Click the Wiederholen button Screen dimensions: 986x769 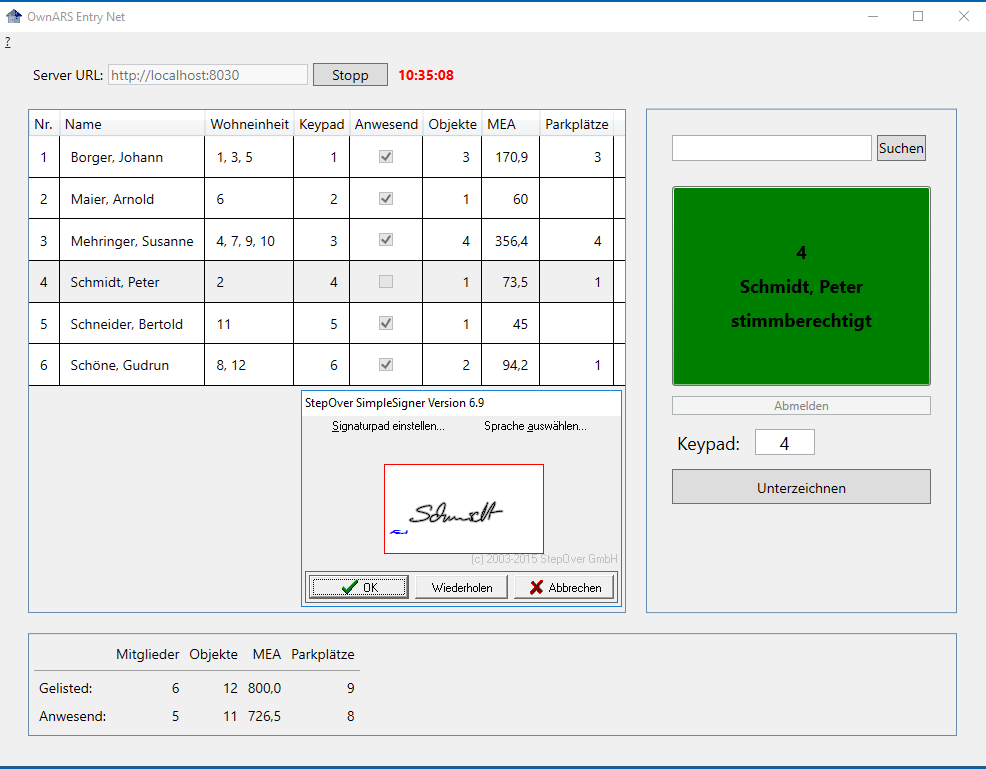462,587
